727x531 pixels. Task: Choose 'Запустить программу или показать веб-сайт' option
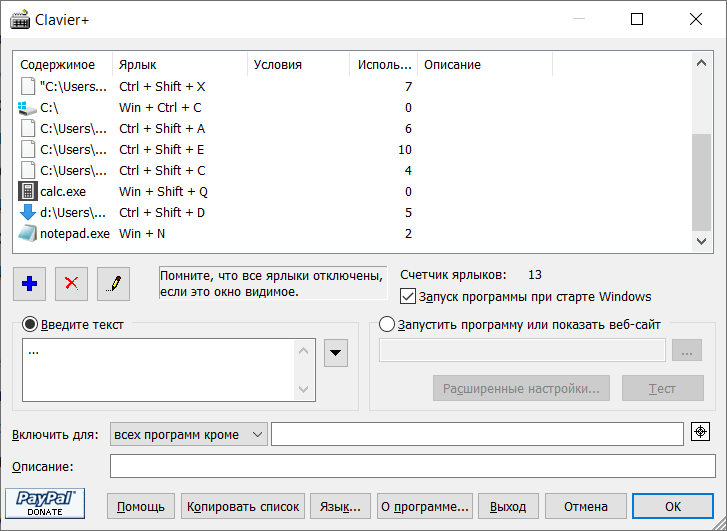(x=388, y=324)
